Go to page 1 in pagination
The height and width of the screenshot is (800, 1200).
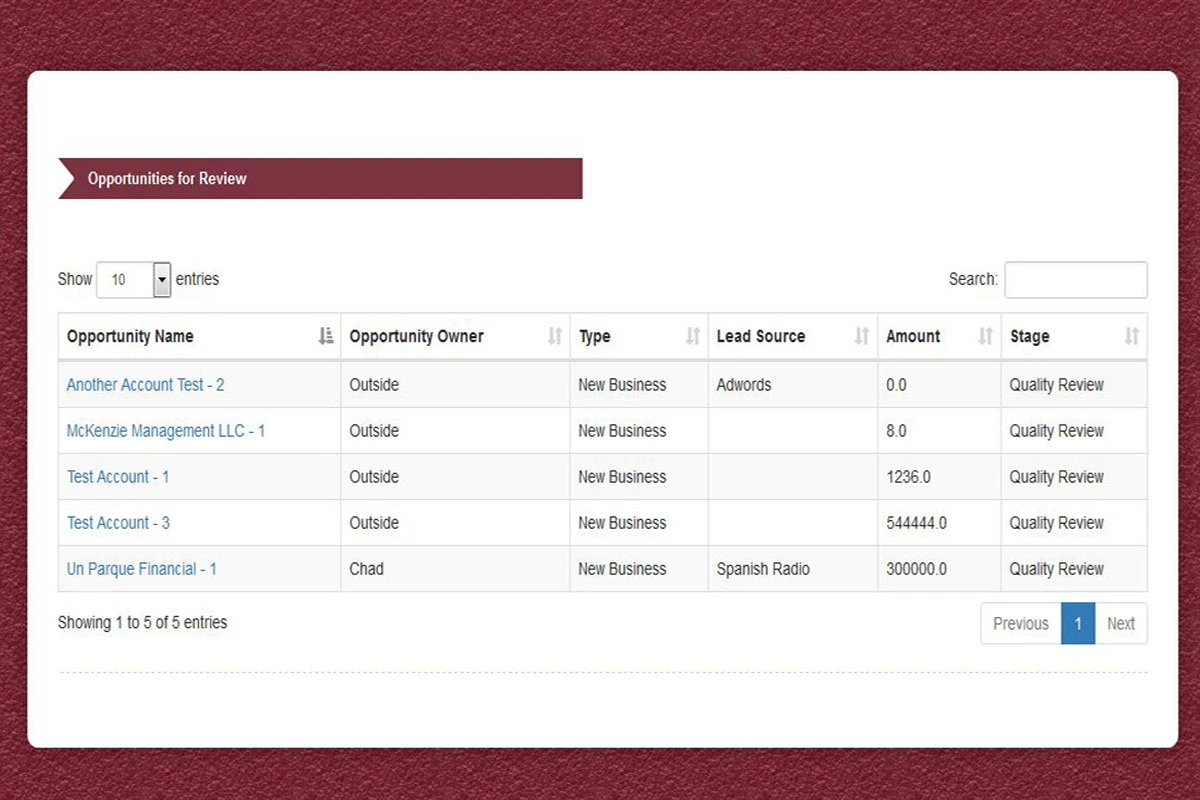click(x=1077, y=623)
